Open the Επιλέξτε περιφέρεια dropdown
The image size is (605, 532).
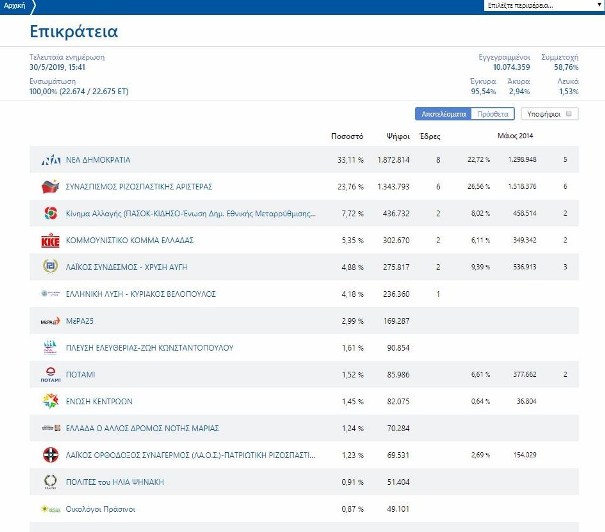click(544, 5)
